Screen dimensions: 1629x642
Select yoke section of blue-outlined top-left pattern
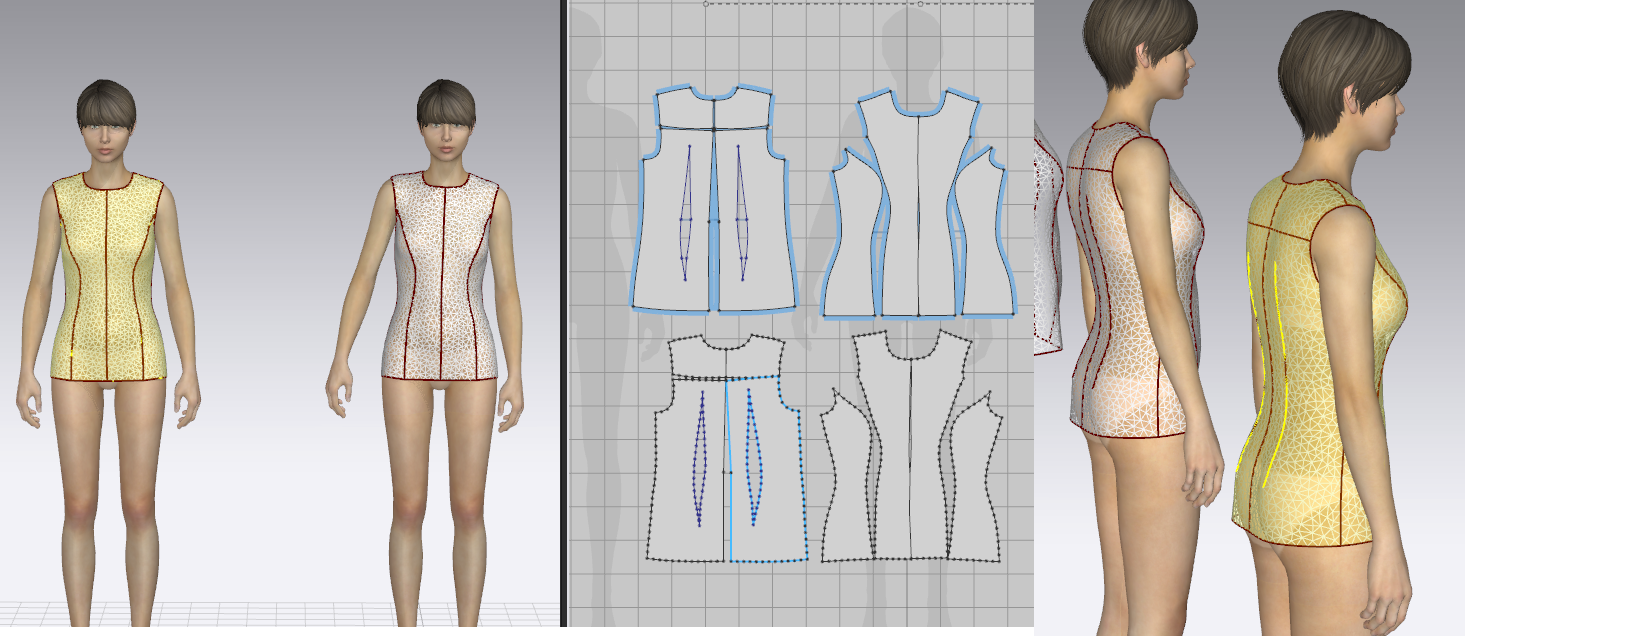(x=714, y=110)
